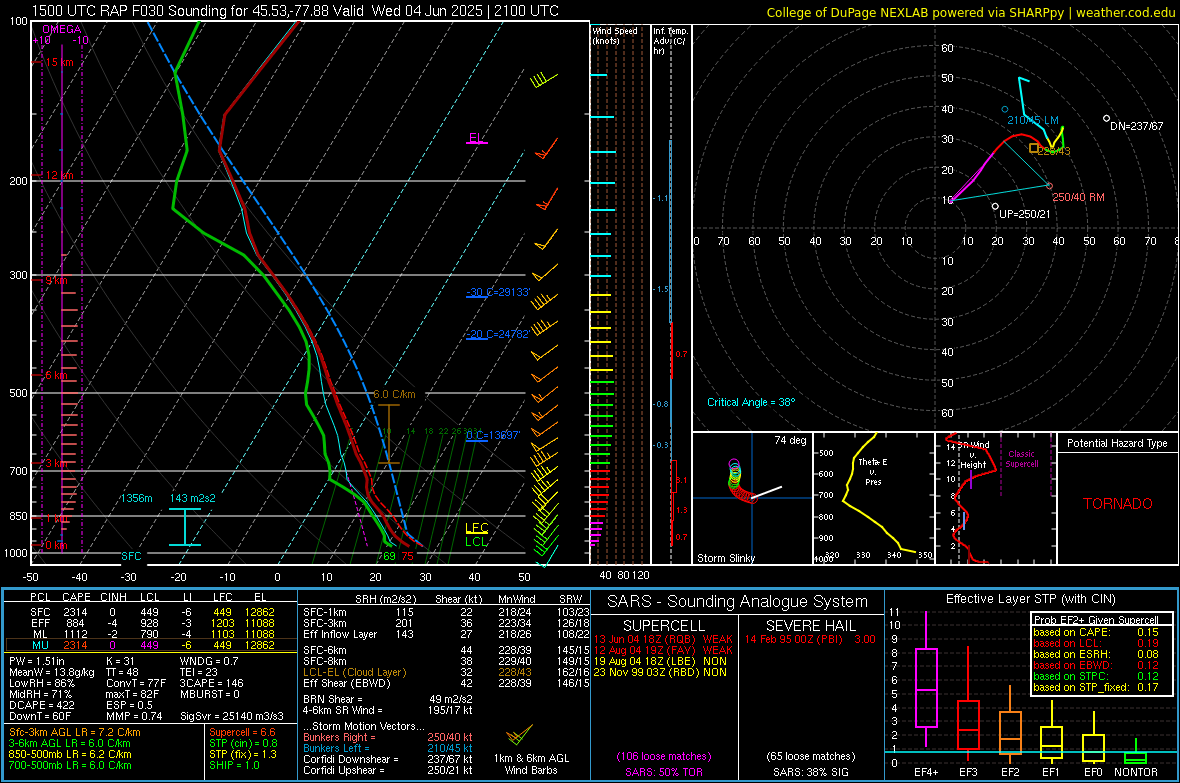Click the Supercell = 6.6 parameter
Screen dimensions: 1180x783
(242, 732)
